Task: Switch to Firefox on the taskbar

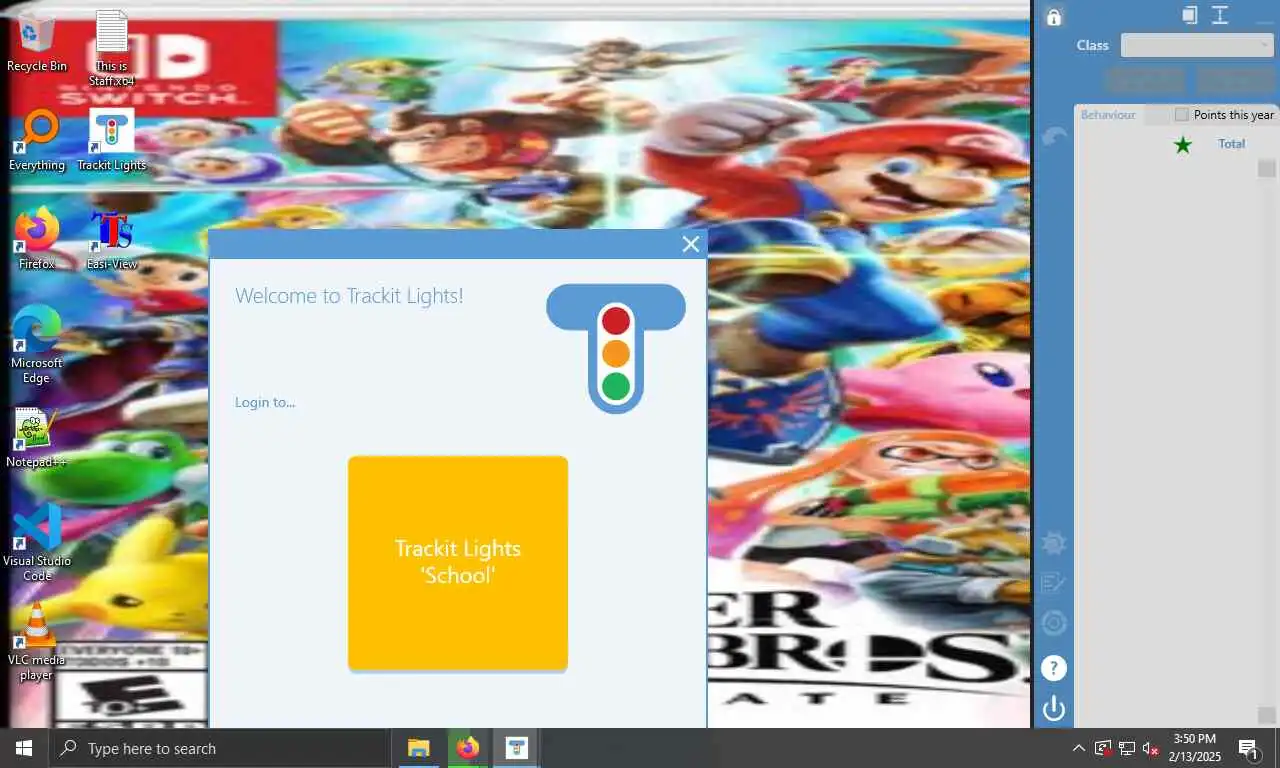Action: click(x=467, y=748)
